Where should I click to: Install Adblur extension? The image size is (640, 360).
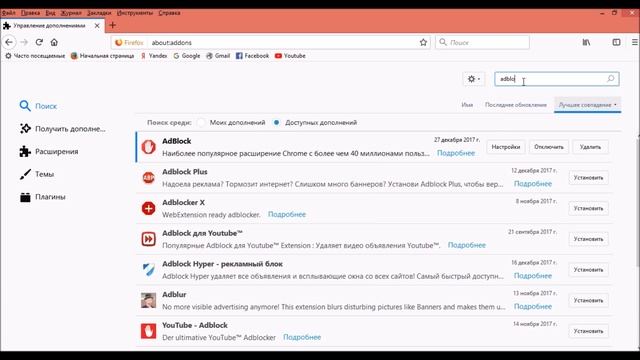point(588,300)
